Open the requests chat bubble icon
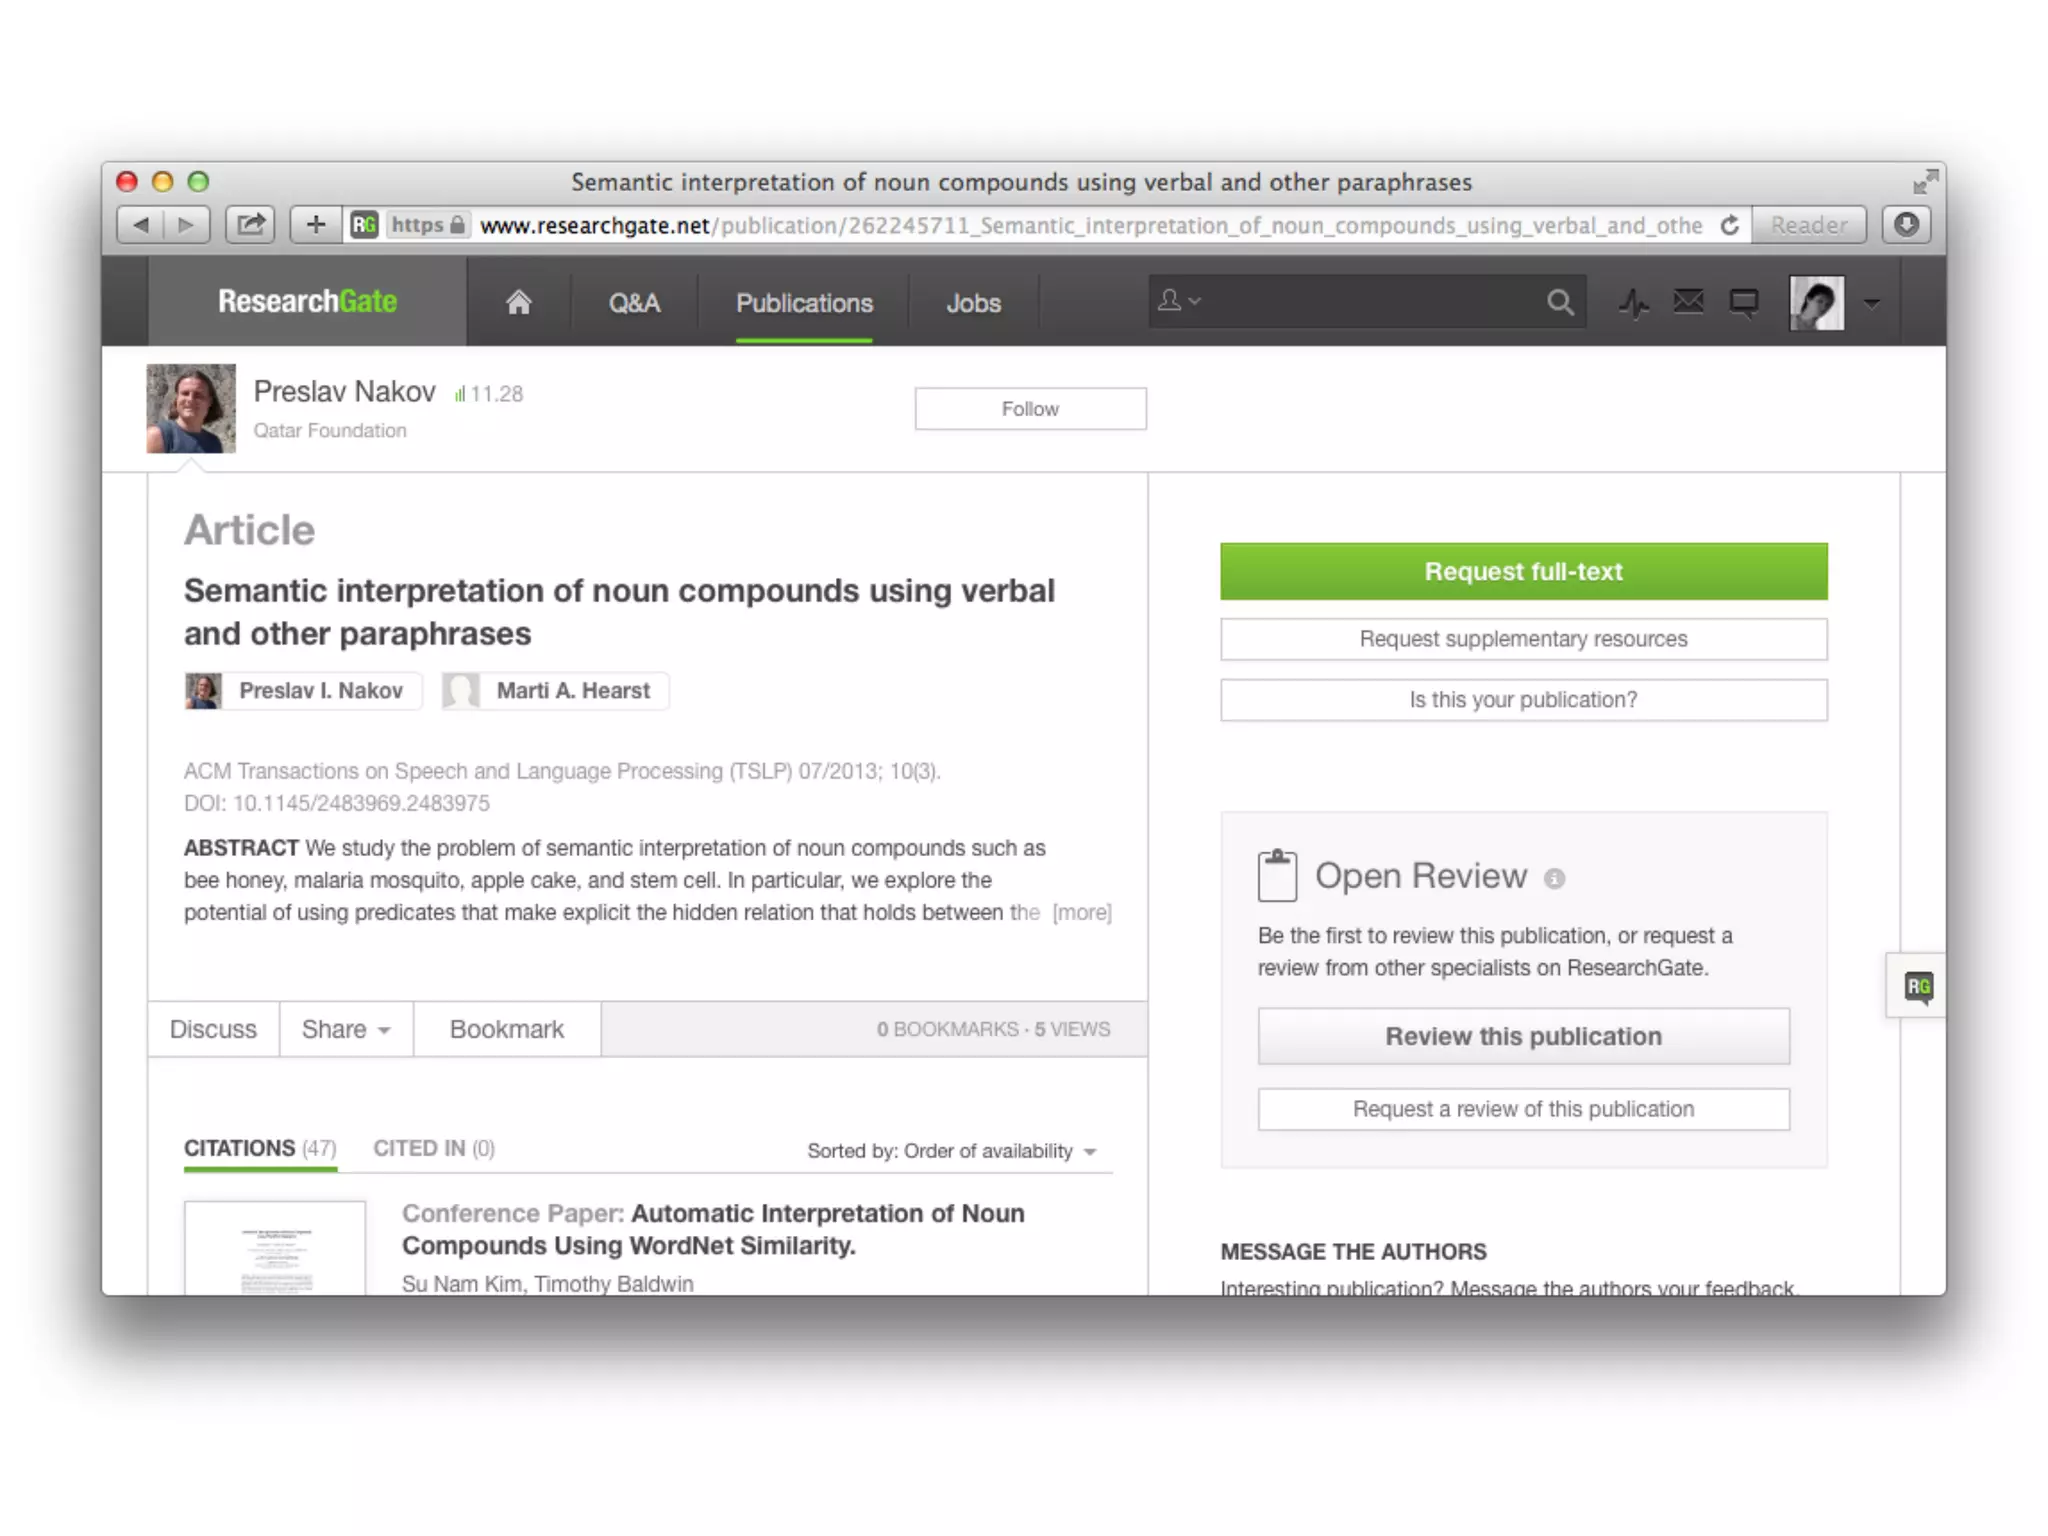 (x=1744, y=302)
